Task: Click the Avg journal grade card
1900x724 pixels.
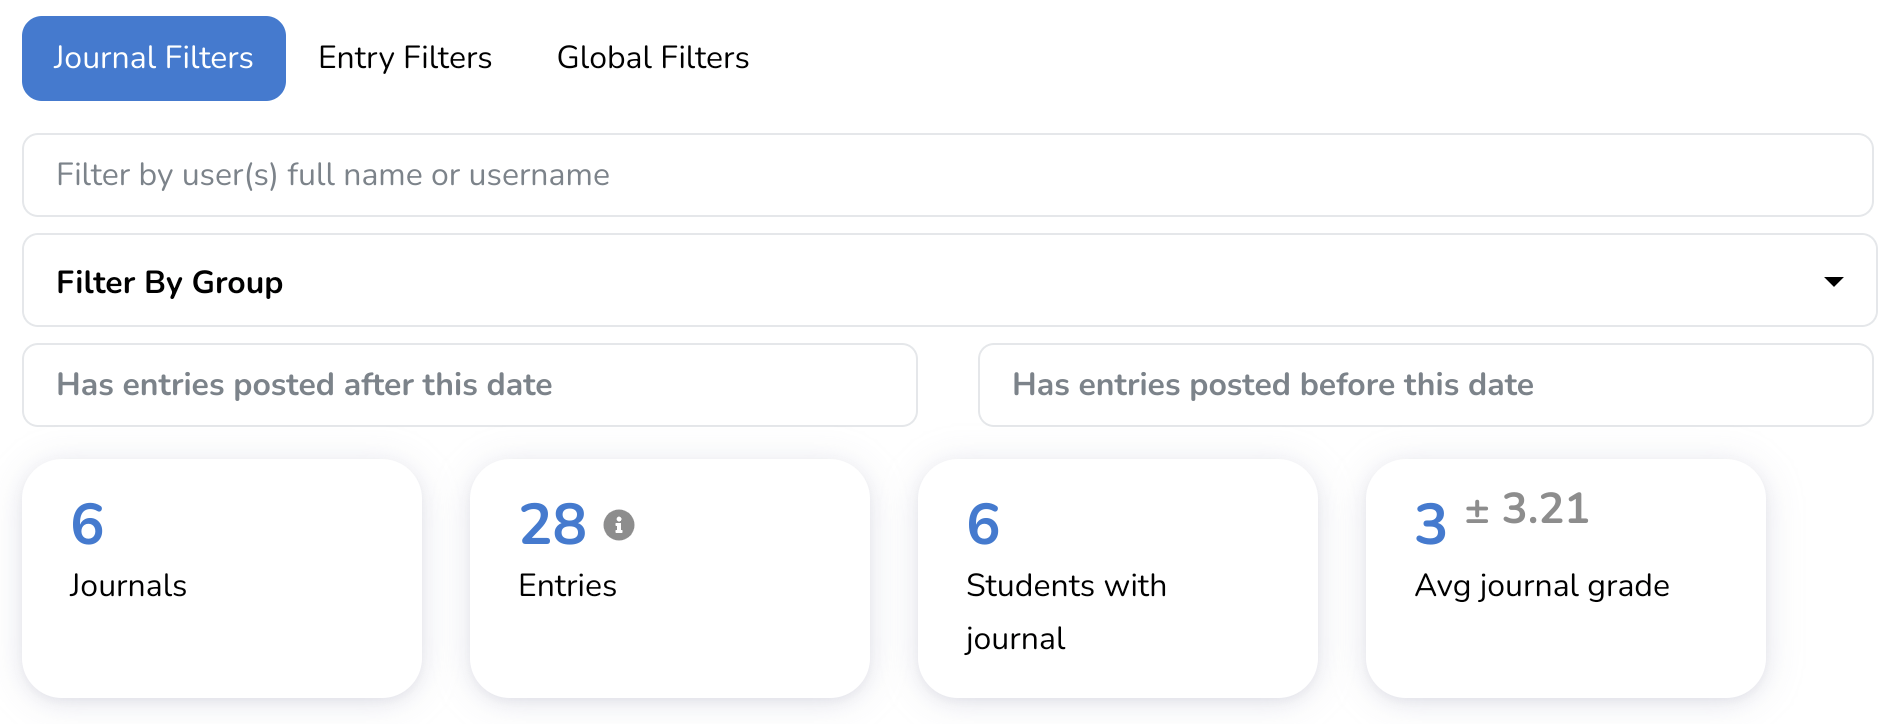Action: click(x=1566, y=579)
